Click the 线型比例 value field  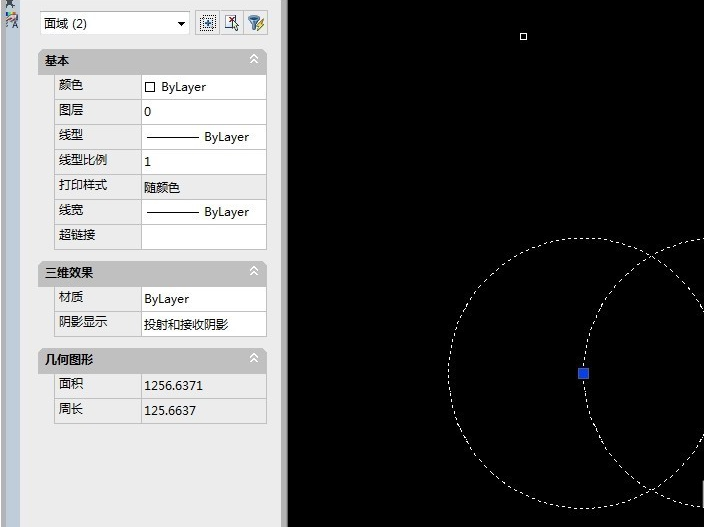click(x=203, y=162)
